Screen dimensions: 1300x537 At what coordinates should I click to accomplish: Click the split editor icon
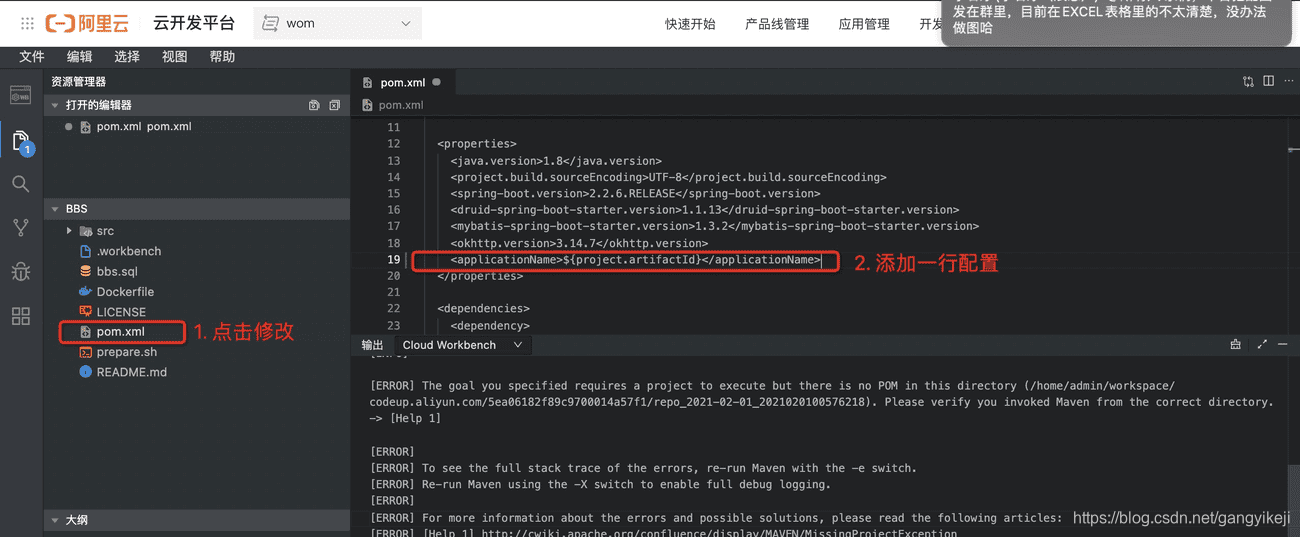1268,82
